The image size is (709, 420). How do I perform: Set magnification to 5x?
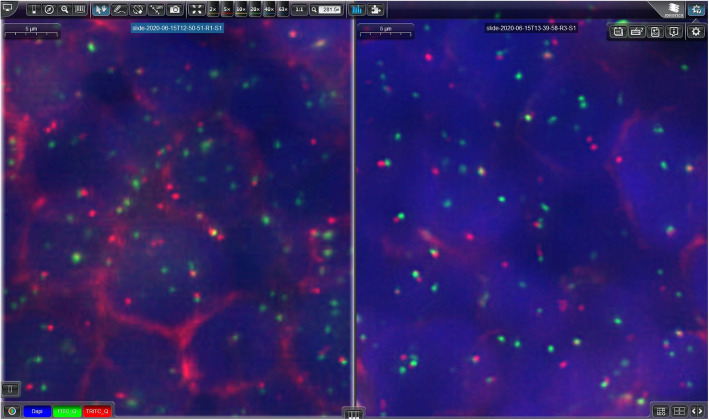click(227, 9)
